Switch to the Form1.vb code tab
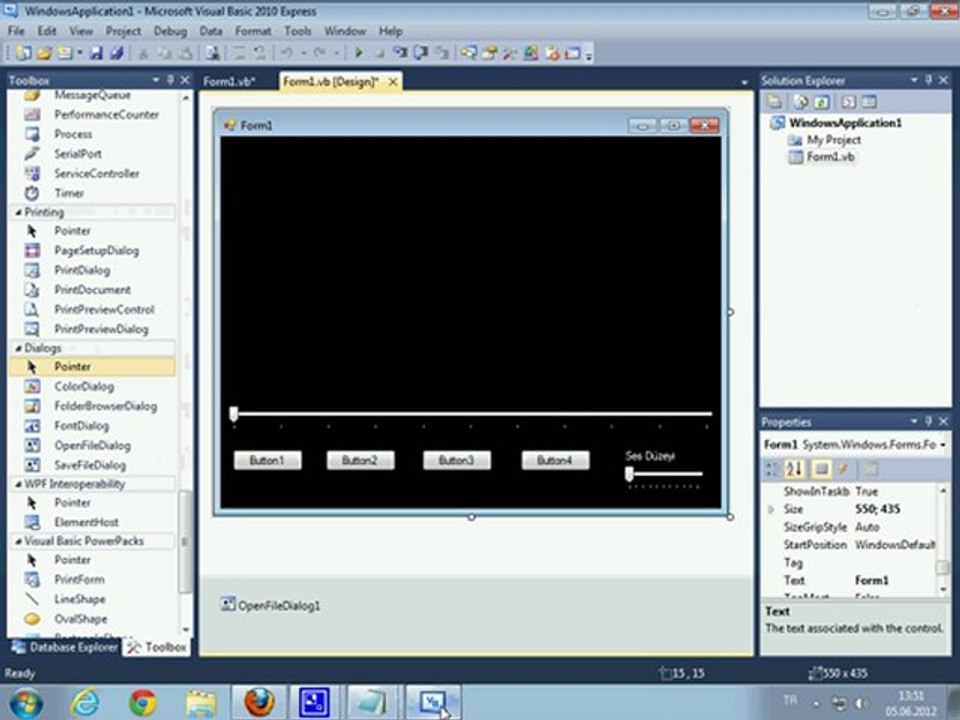The image size is (960, 720). 230,82
